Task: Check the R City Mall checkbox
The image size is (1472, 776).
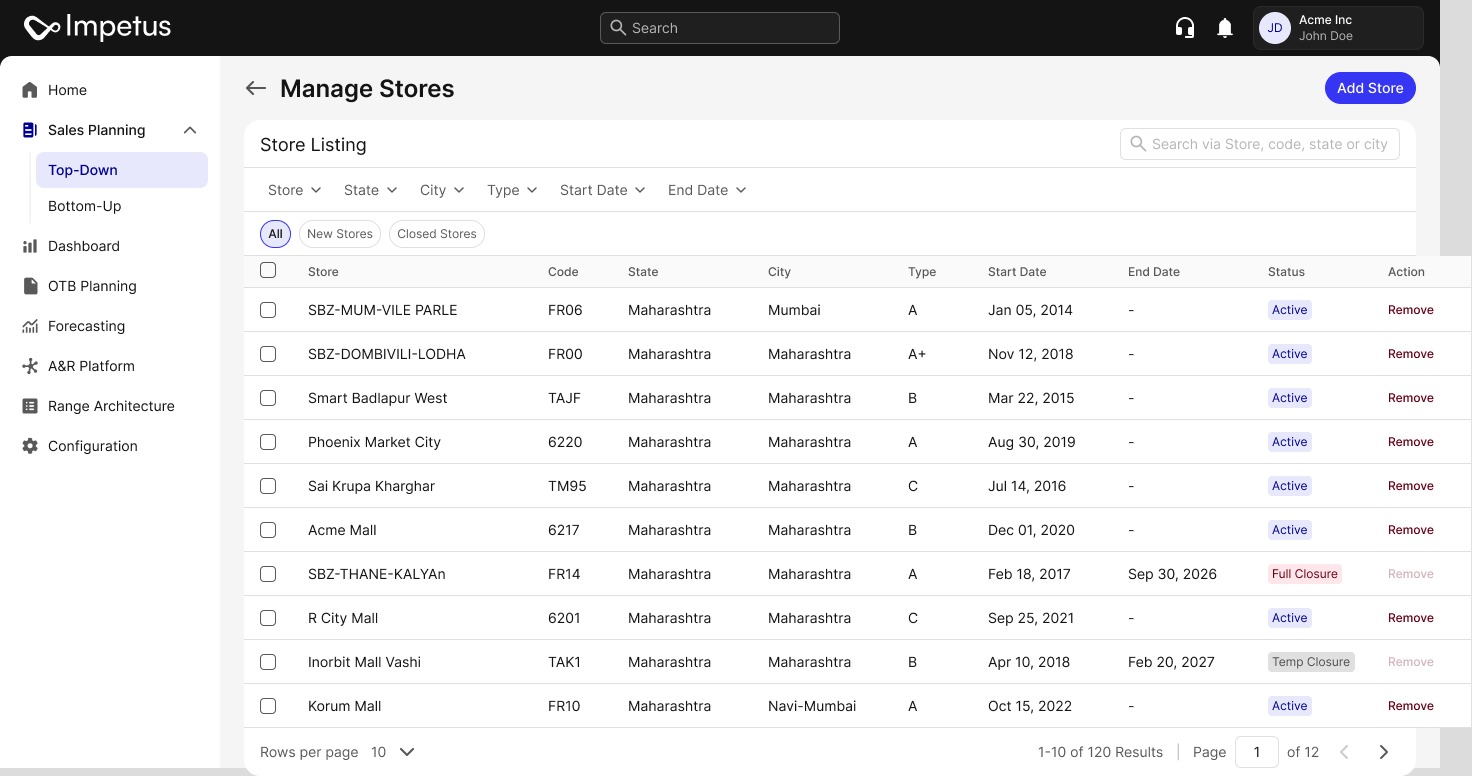Action: click(x=268, y=618)
